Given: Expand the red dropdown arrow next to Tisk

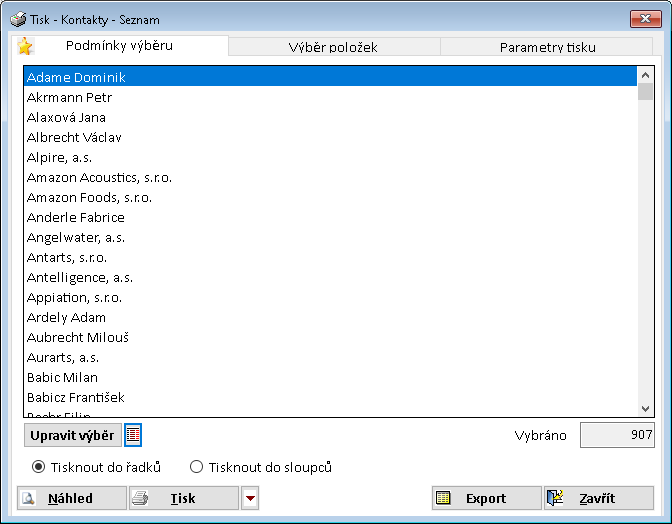Looking at the screenshot, I should tap(251, 498).
